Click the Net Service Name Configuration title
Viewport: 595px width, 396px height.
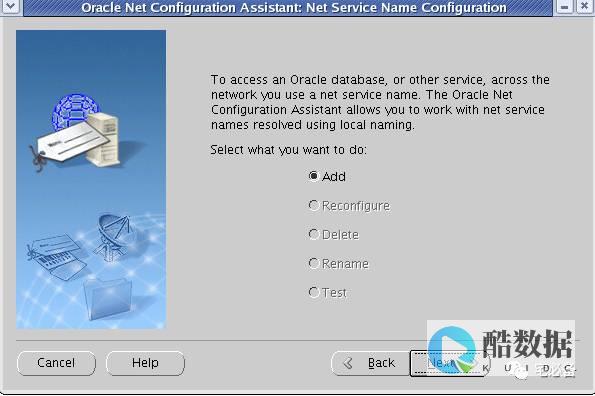[x=294, y=7]
